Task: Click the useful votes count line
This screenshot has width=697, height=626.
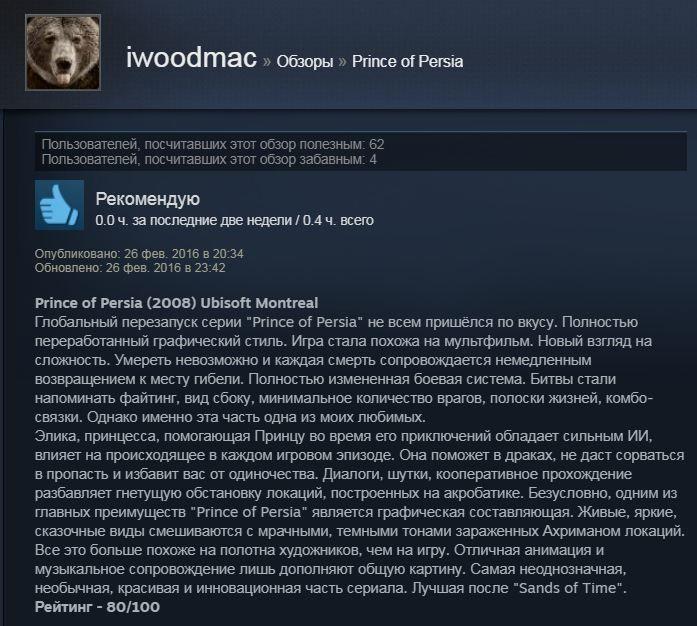Action: (x=212, y=144)
